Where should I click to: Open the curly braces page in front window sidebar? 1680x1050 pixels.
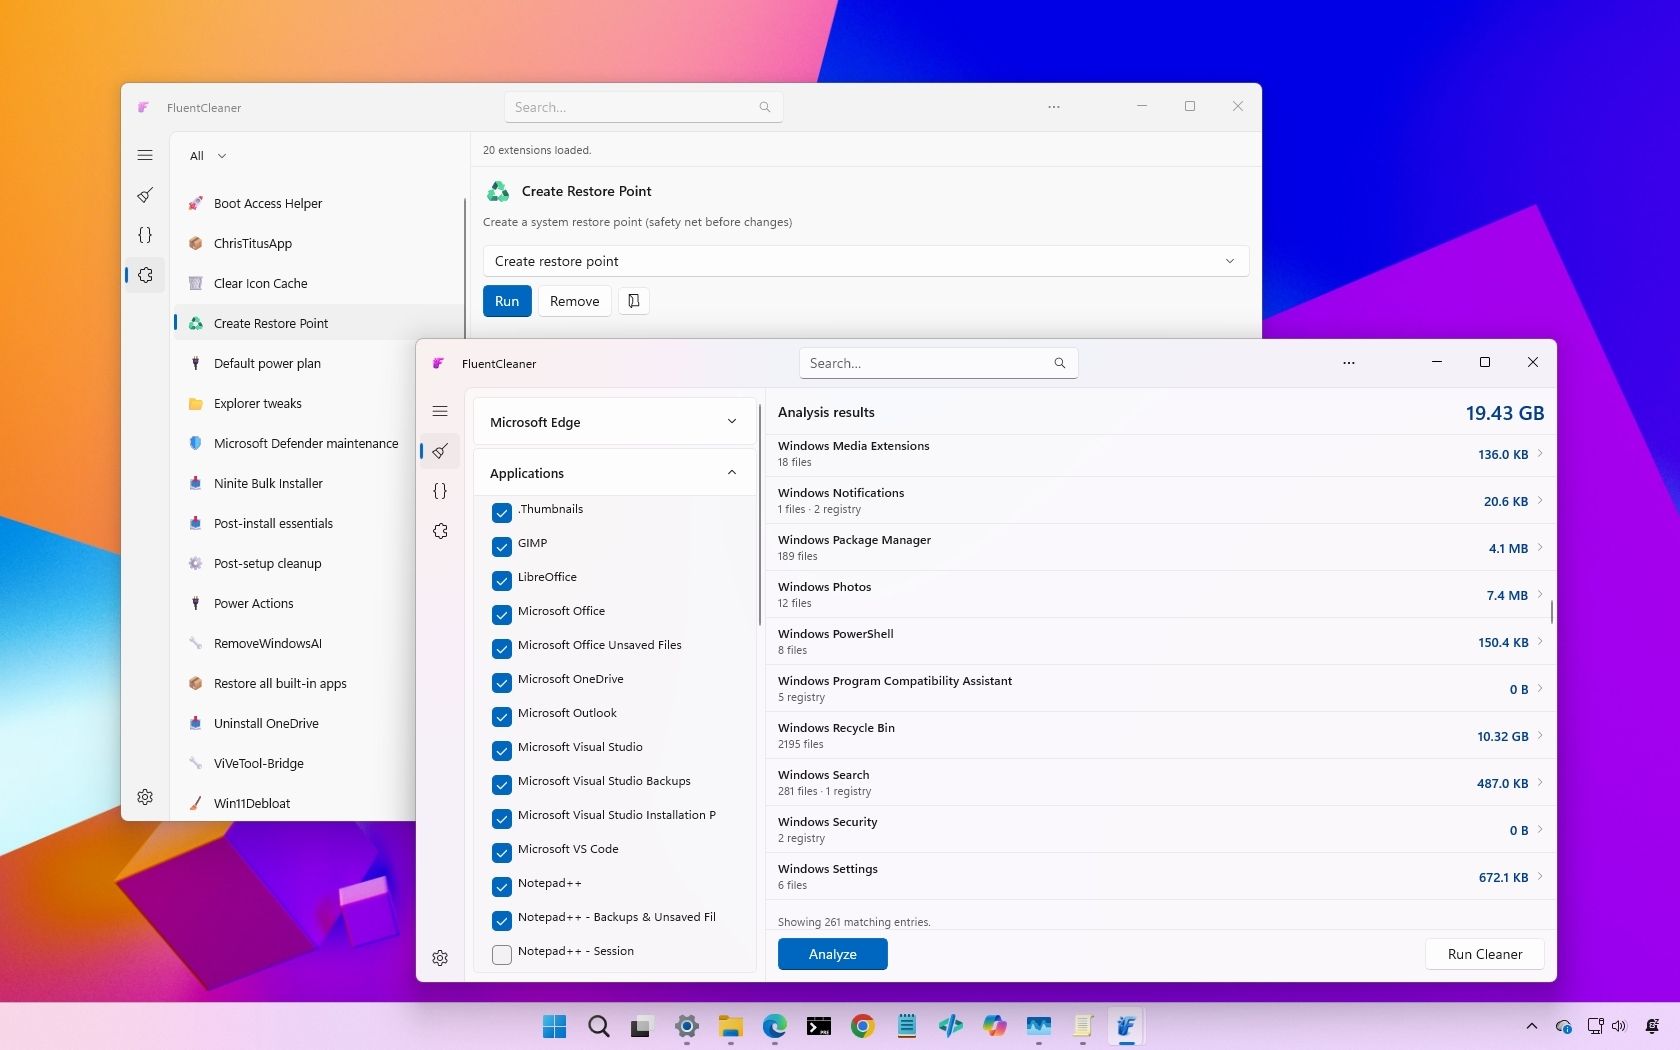click(440, 491)
